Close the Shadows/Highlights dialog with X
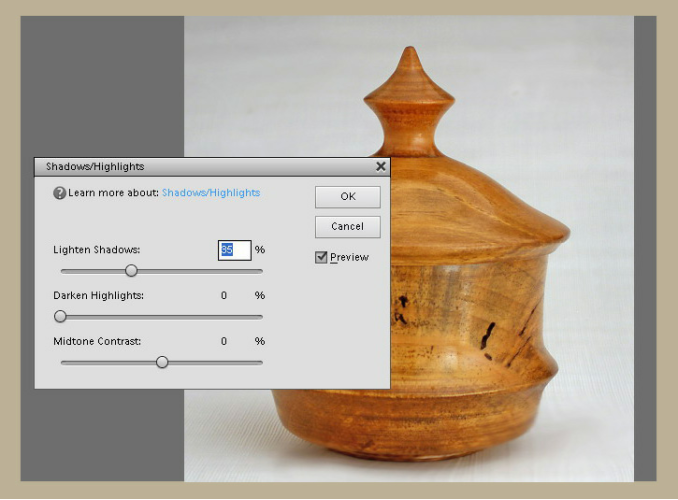The image size is (678, 500). pyautogui.click(x=380, y=167)
